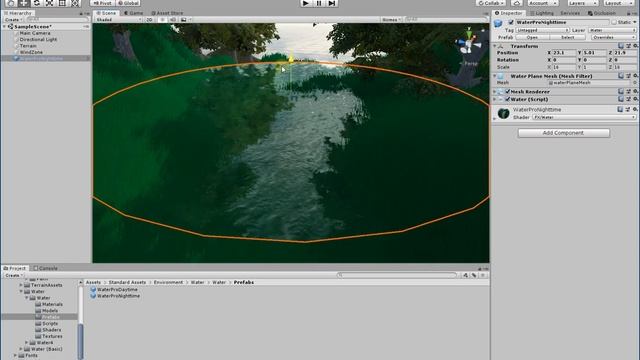Open the Layout dropdown
The width and height of the screenshot is (640, 360).
point(619,3)
